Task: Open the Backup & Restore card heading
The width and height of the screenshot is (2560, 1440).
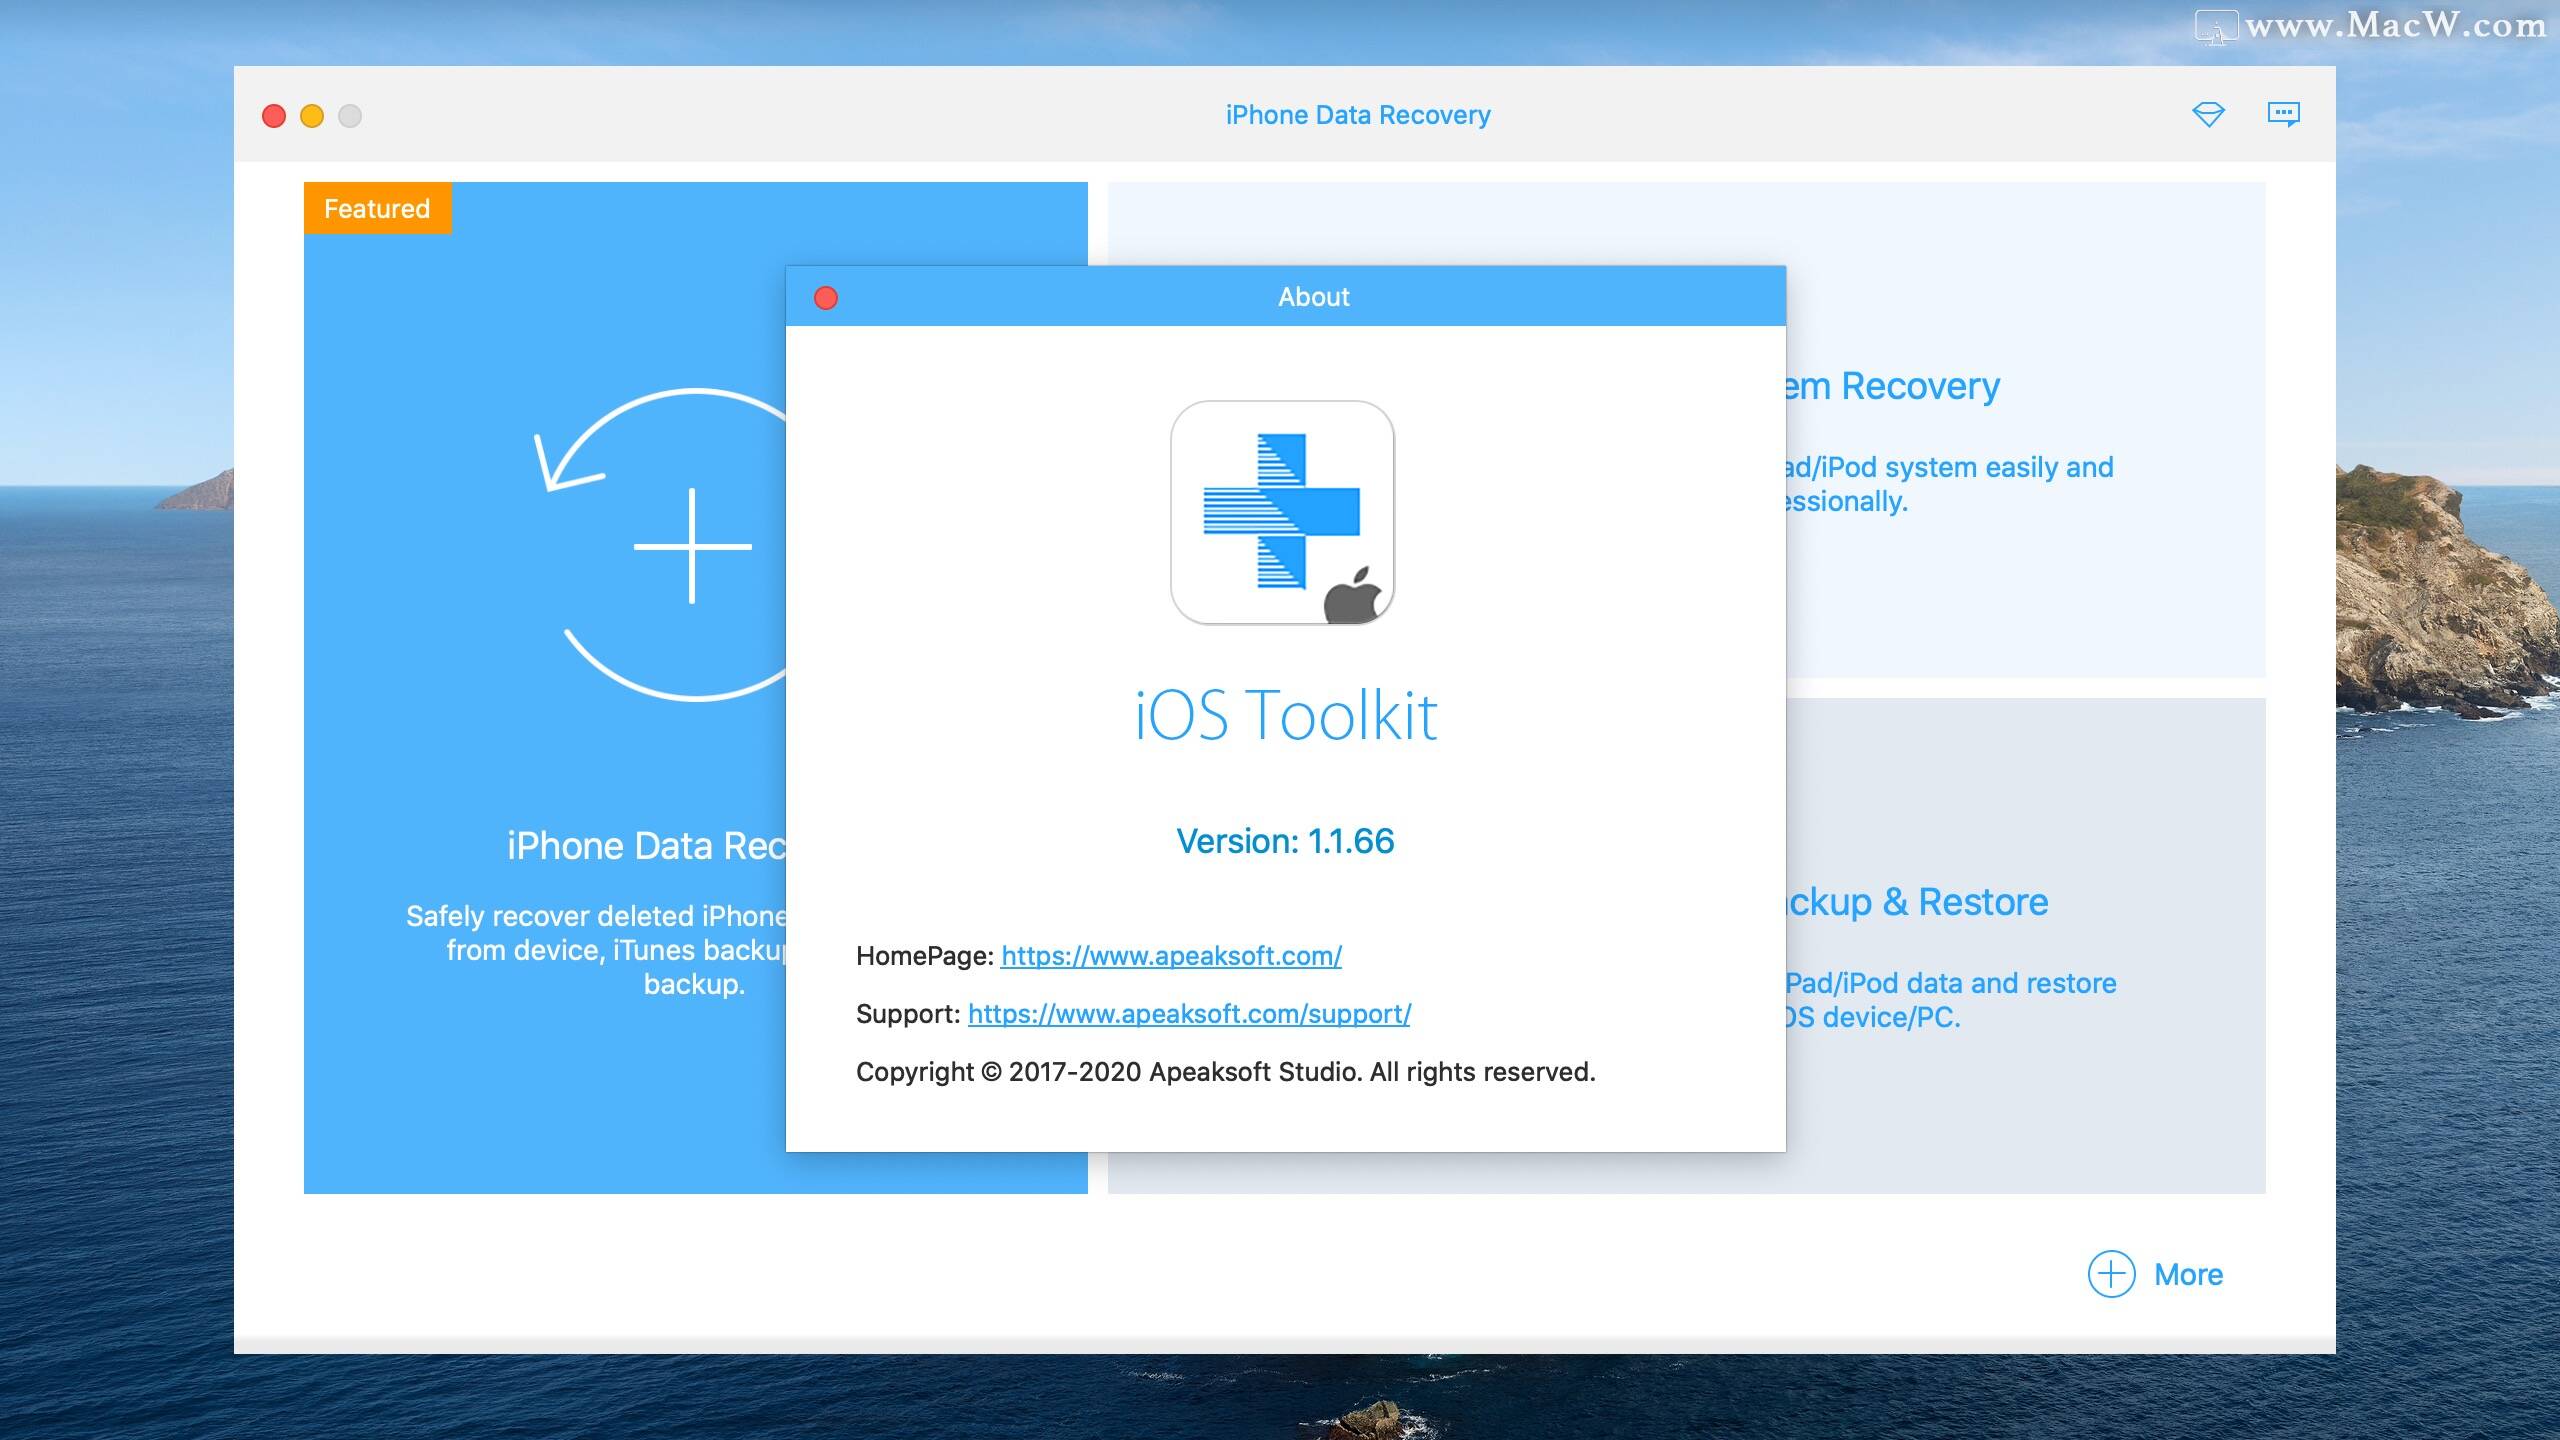Action: pyautogui.click(x=1917, y=902)
